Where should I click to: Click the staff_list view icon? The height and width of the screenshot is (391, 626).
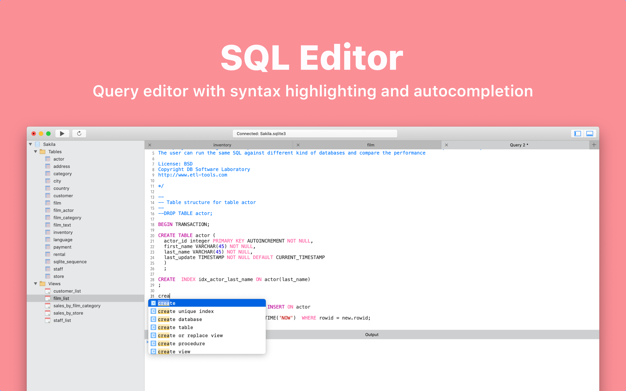pyautogui.click(x=48, y=320)
